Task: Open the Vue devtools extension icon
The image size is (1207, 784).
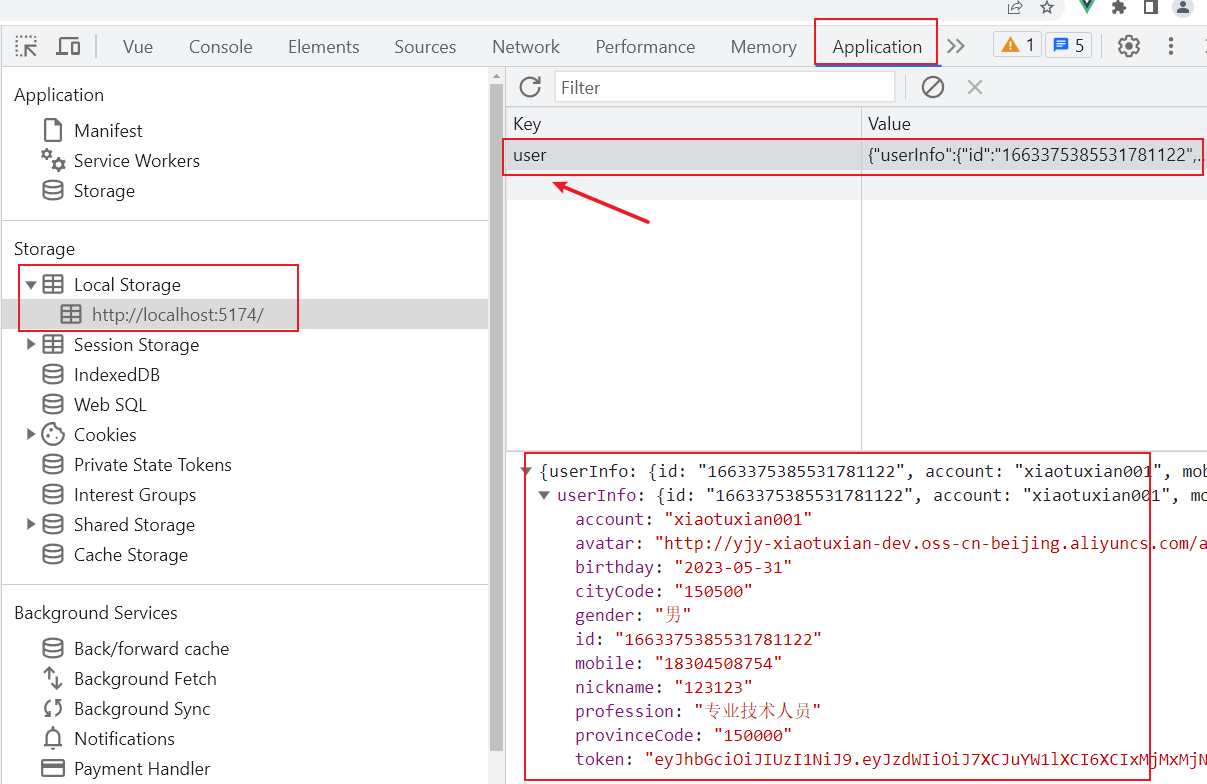Action: pos(1087,7)
